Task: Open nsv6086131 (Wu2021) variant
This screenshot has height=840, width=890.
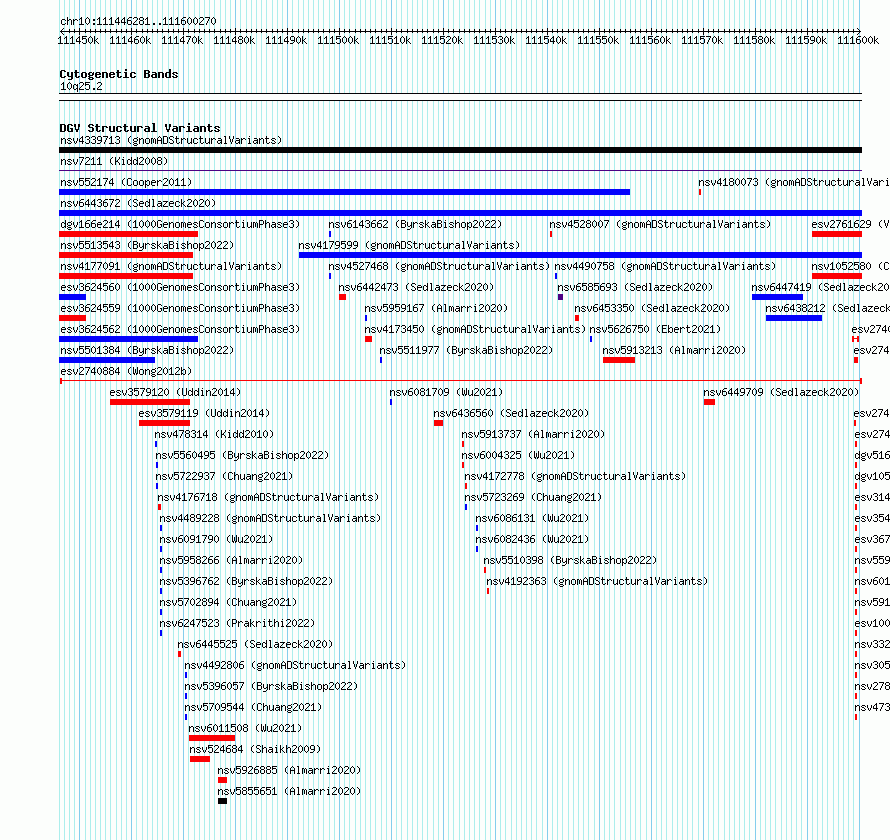Action: click(x=532, y=518)
